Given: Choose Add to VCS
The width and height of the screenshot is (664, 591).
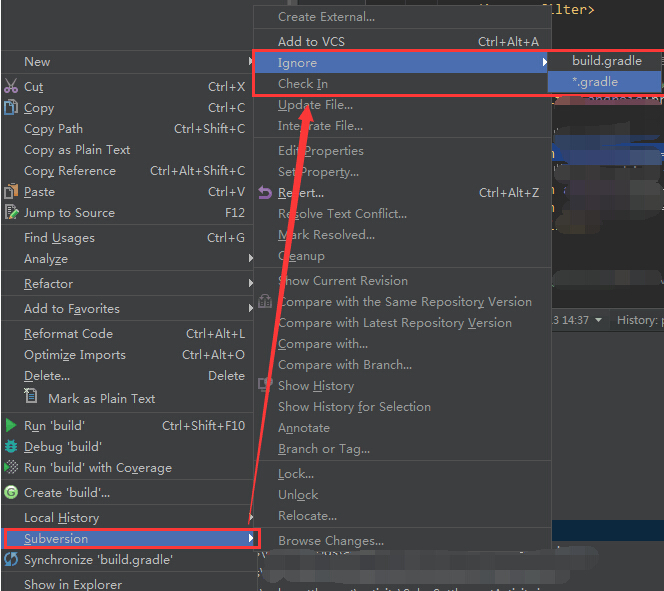Looking at the screenshot, I should click(x=402, y=41).
